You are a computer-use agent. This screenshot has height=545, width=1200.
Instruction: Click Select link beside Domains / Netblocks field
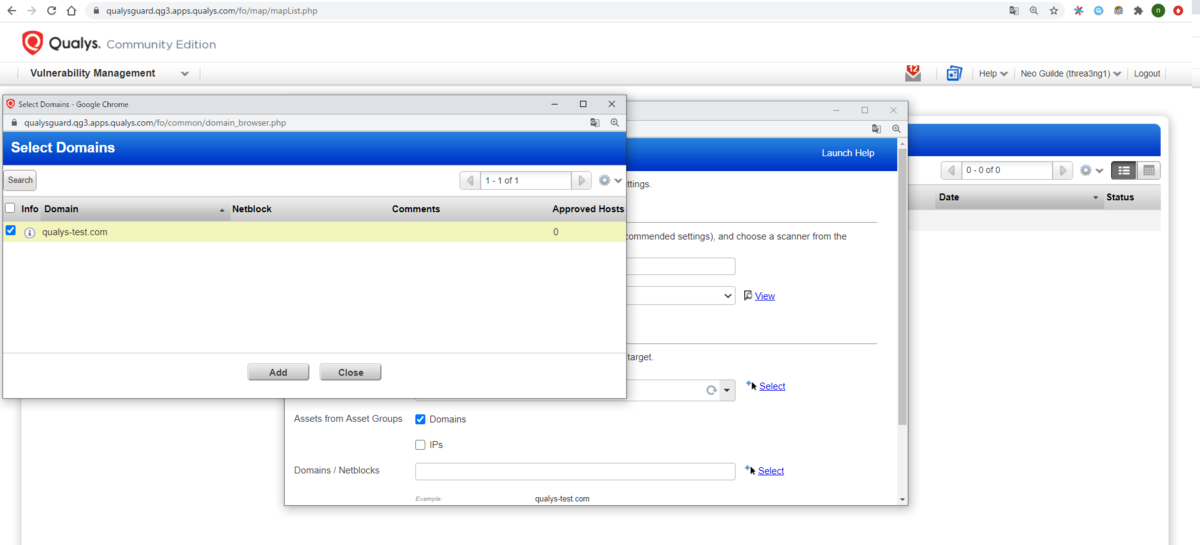coord(771,471)
